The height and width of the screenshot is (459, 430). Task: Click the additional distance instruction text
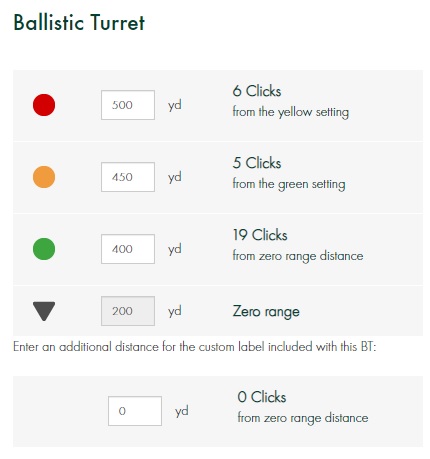(x=195, y=347)
